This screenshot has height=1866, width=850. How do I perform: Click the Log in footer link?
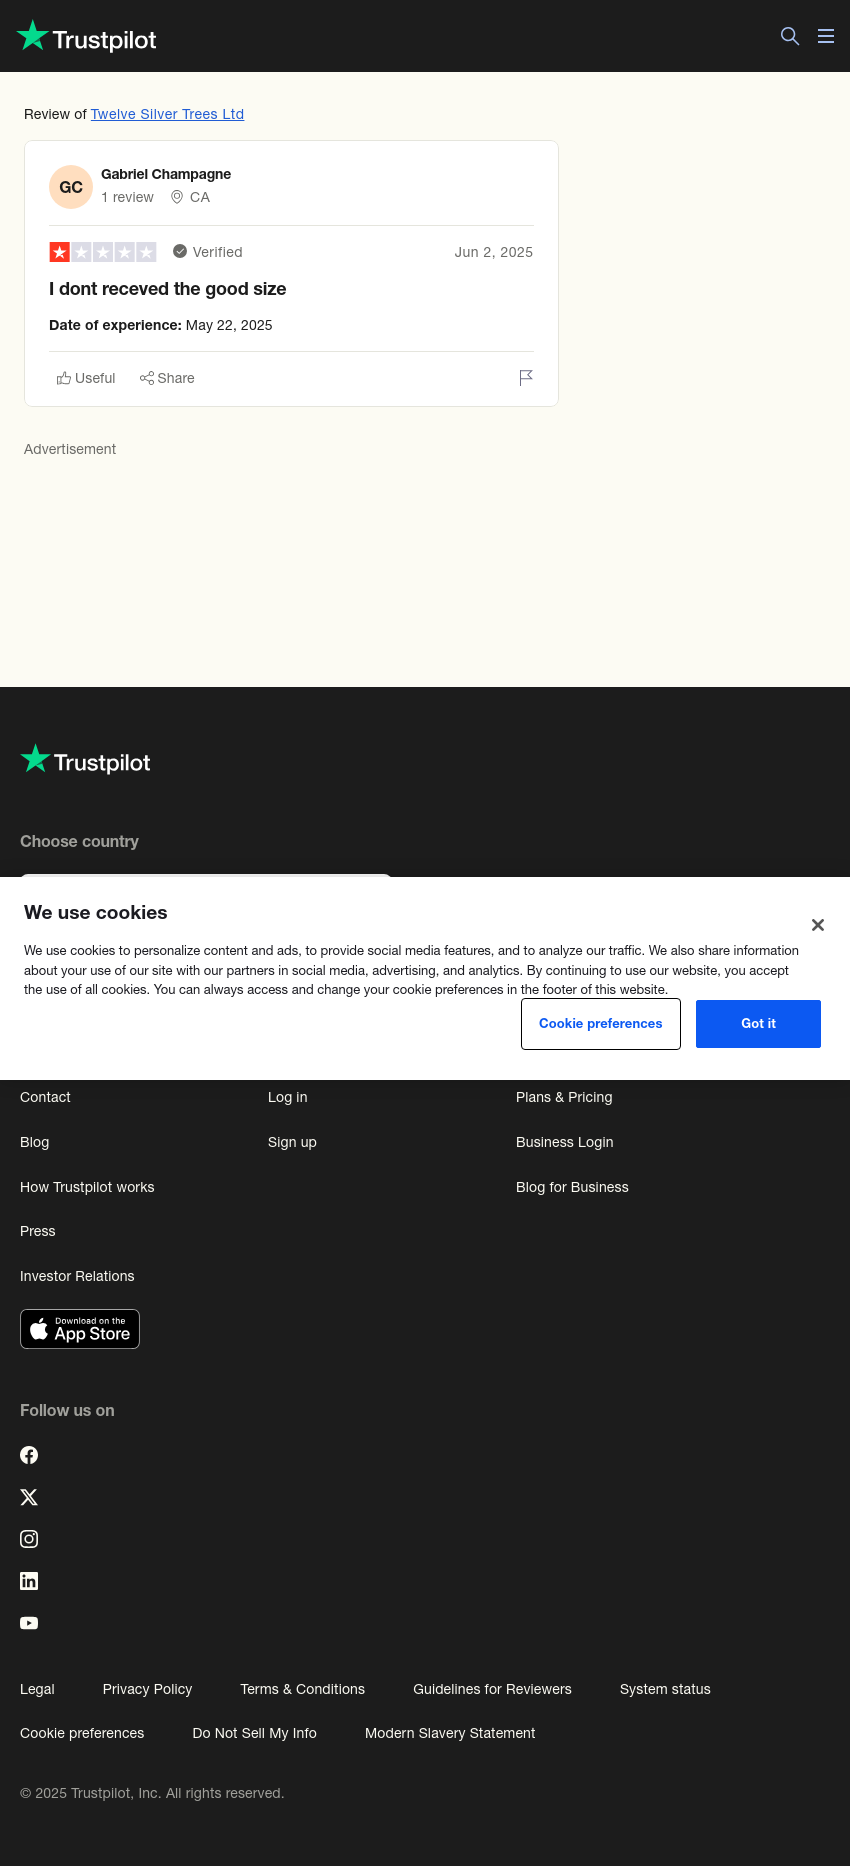click(288, 1097)
